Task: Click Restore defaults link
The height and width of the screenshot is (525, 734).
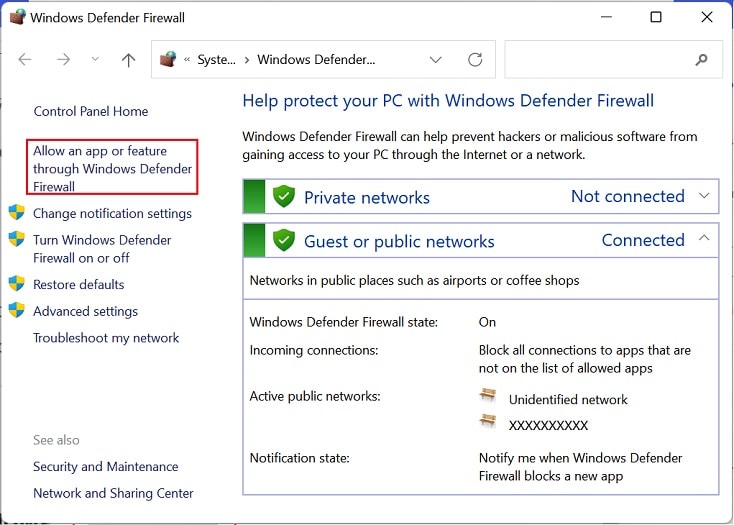Action: pyautogui.click(x=79, y=284)
